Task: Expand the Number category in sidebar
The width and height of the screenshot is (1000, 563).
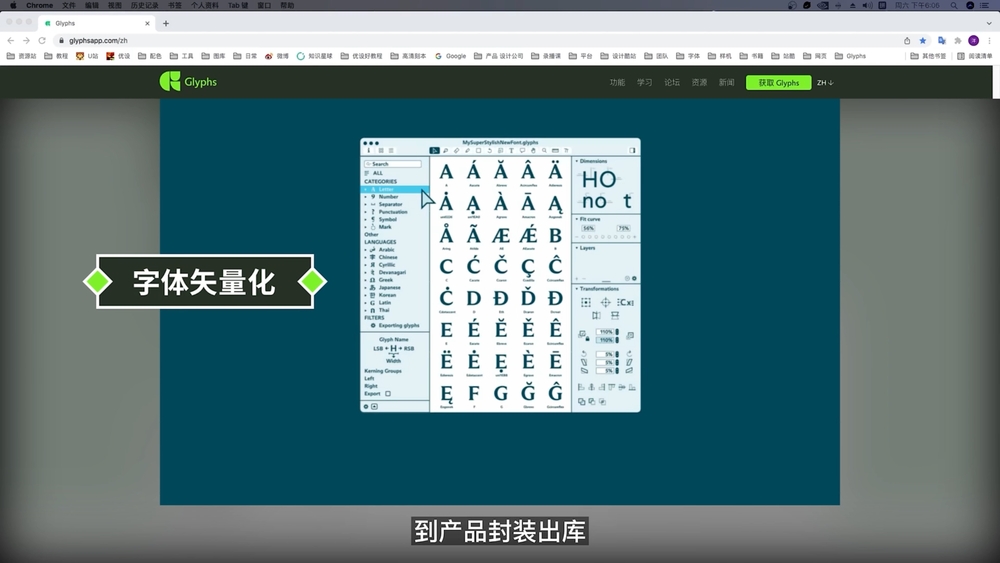Action: pyautogui.click(x=366, y=197)
